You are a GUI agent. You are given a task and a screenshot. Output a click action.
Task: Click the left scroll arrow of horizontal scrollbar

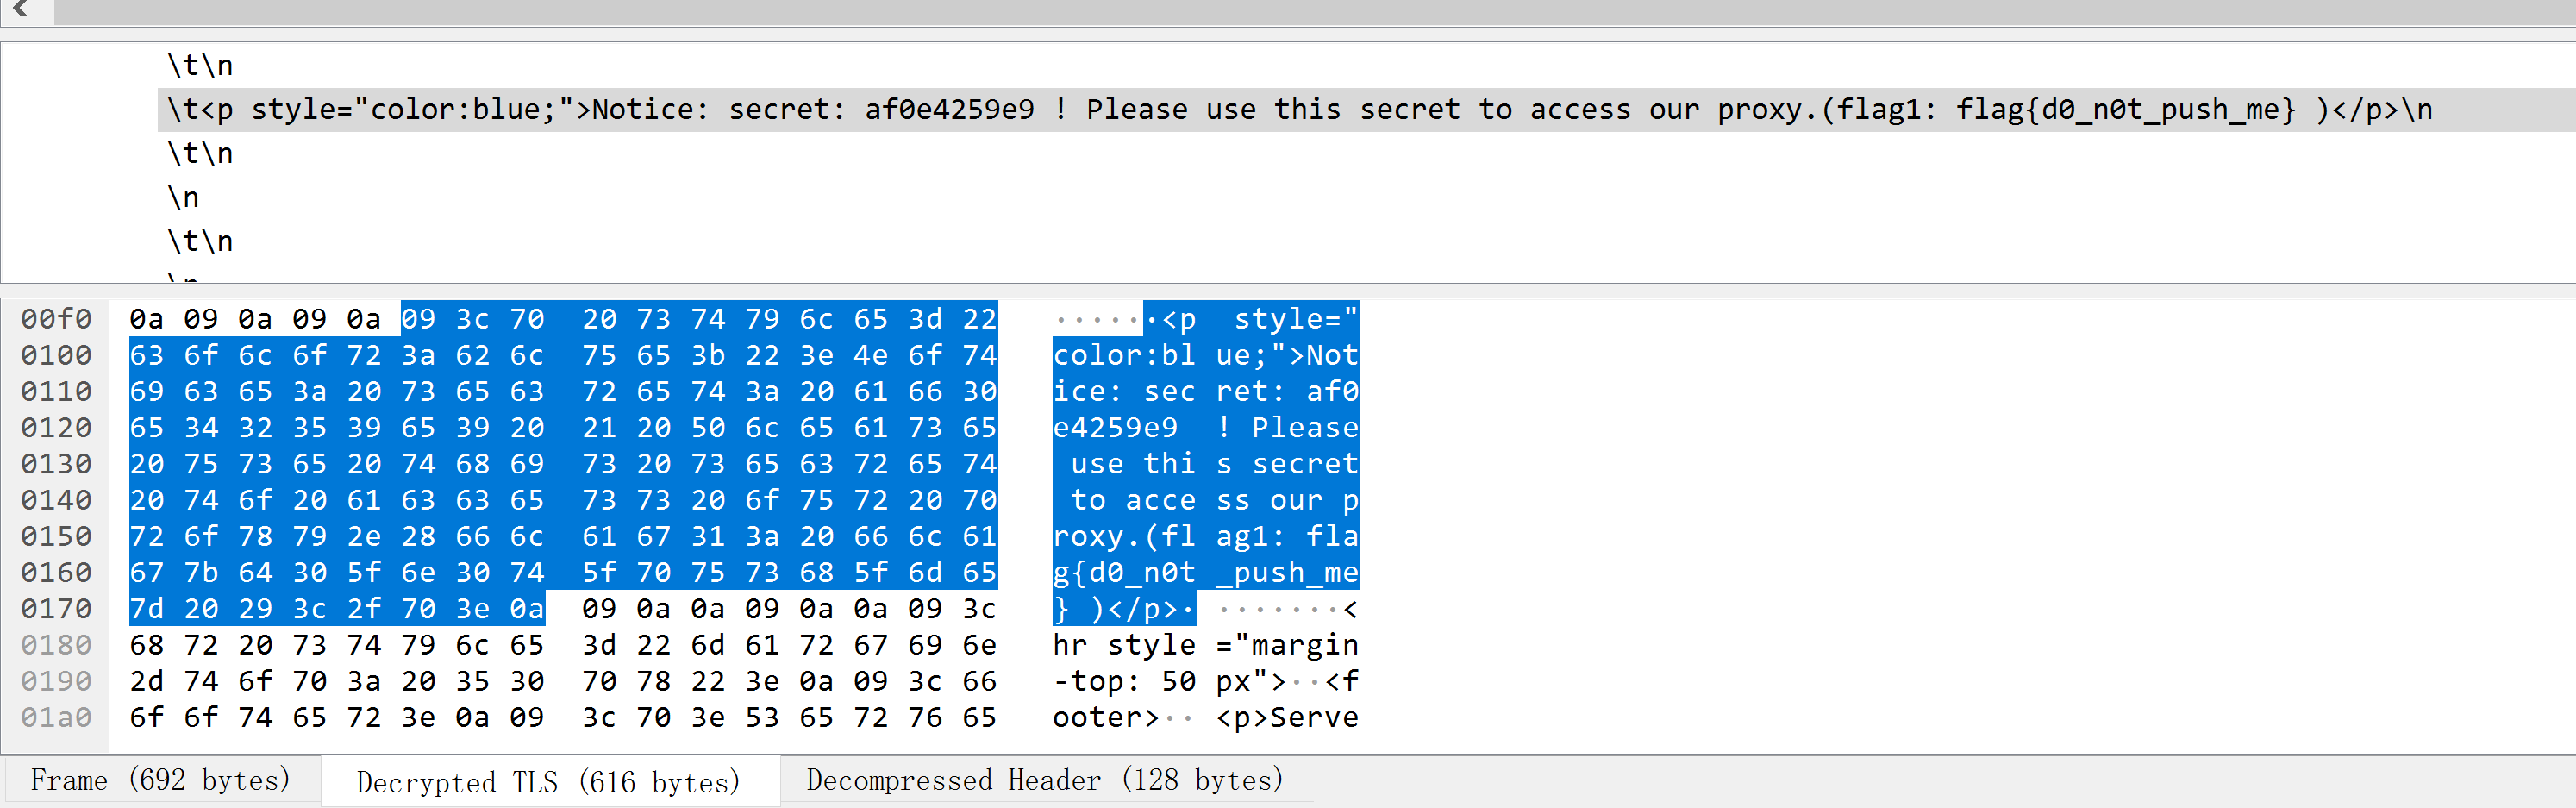pos(20,10)
